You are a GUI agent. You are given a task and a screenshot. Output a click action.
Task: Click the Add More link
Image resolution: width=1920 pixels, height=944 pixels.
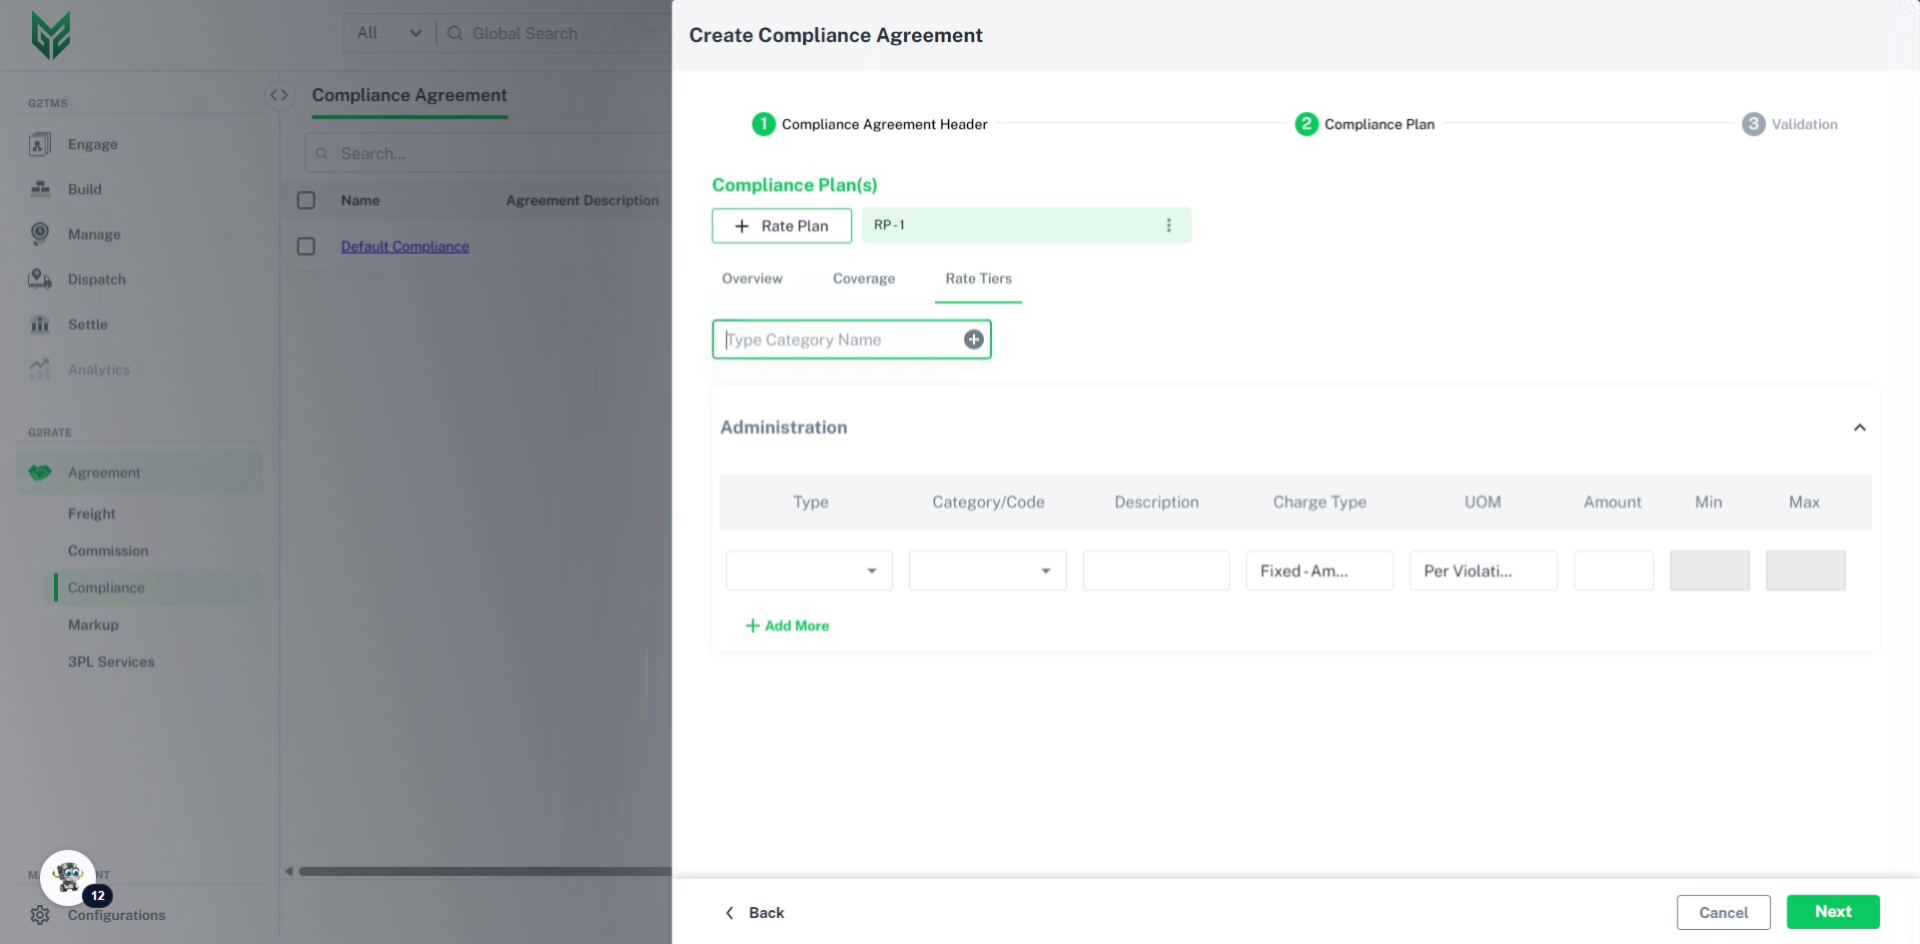tap(787, 626)
